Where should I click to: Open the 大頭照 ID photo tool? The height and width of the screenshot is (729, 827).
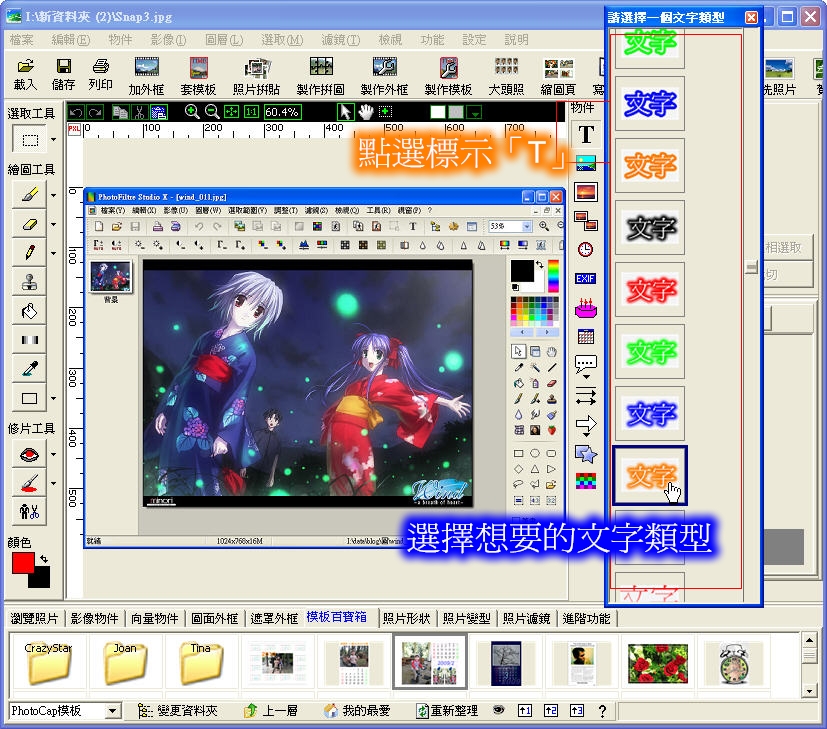506,76
